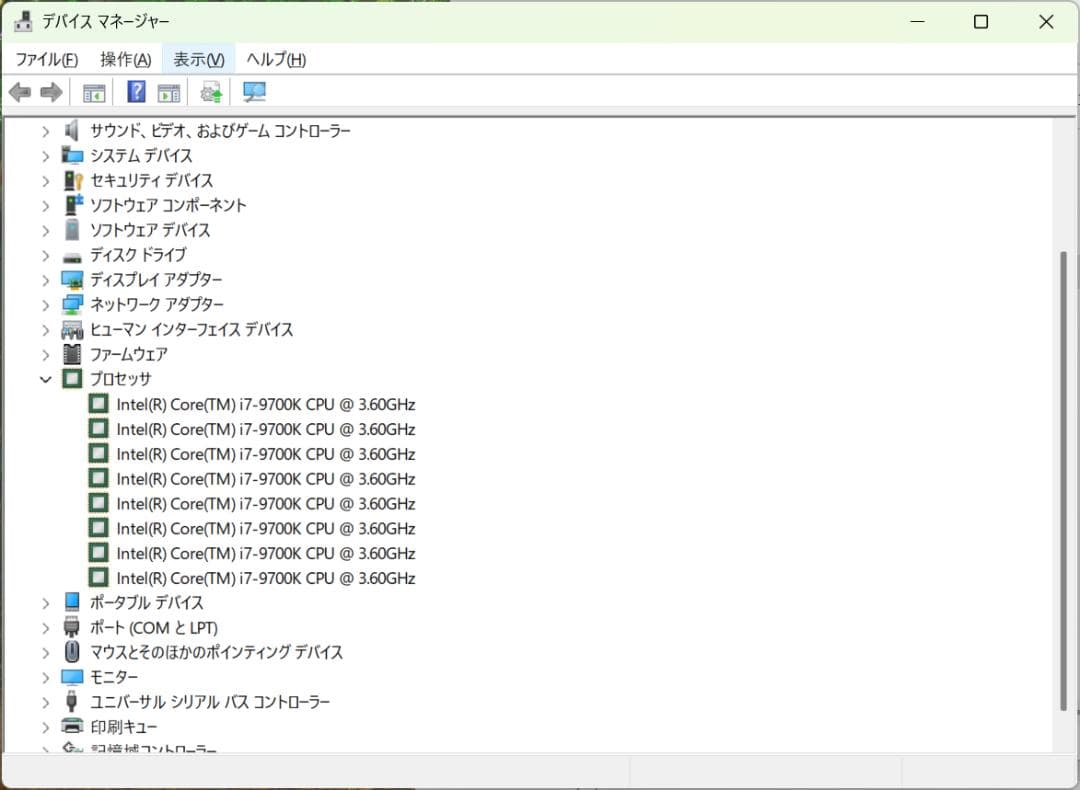
Task: Open the 表示(V) menu
Action: pyautogui.click(x=198, y=59)
